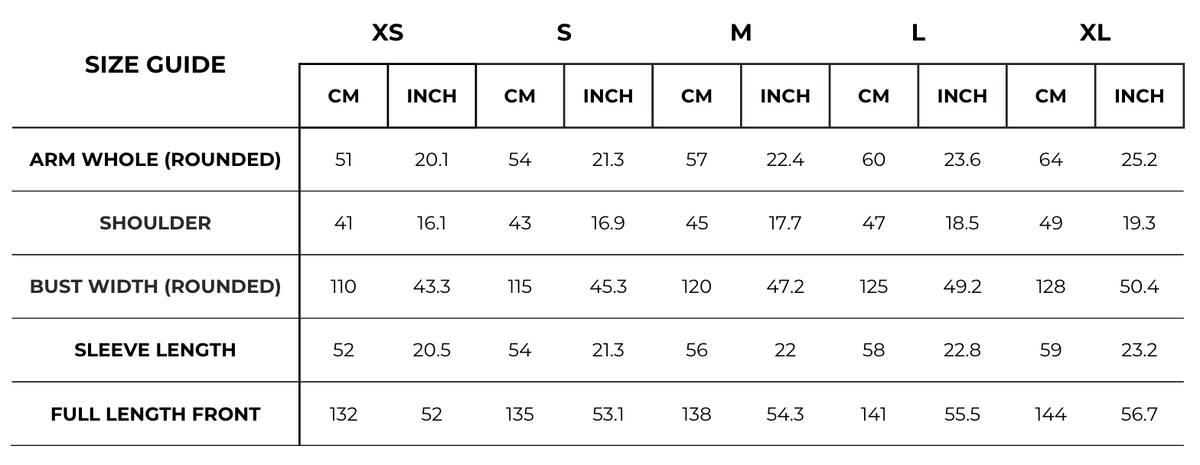Click the CM header cell under XS
1200x465 pixels.
[x=343, y=96]
